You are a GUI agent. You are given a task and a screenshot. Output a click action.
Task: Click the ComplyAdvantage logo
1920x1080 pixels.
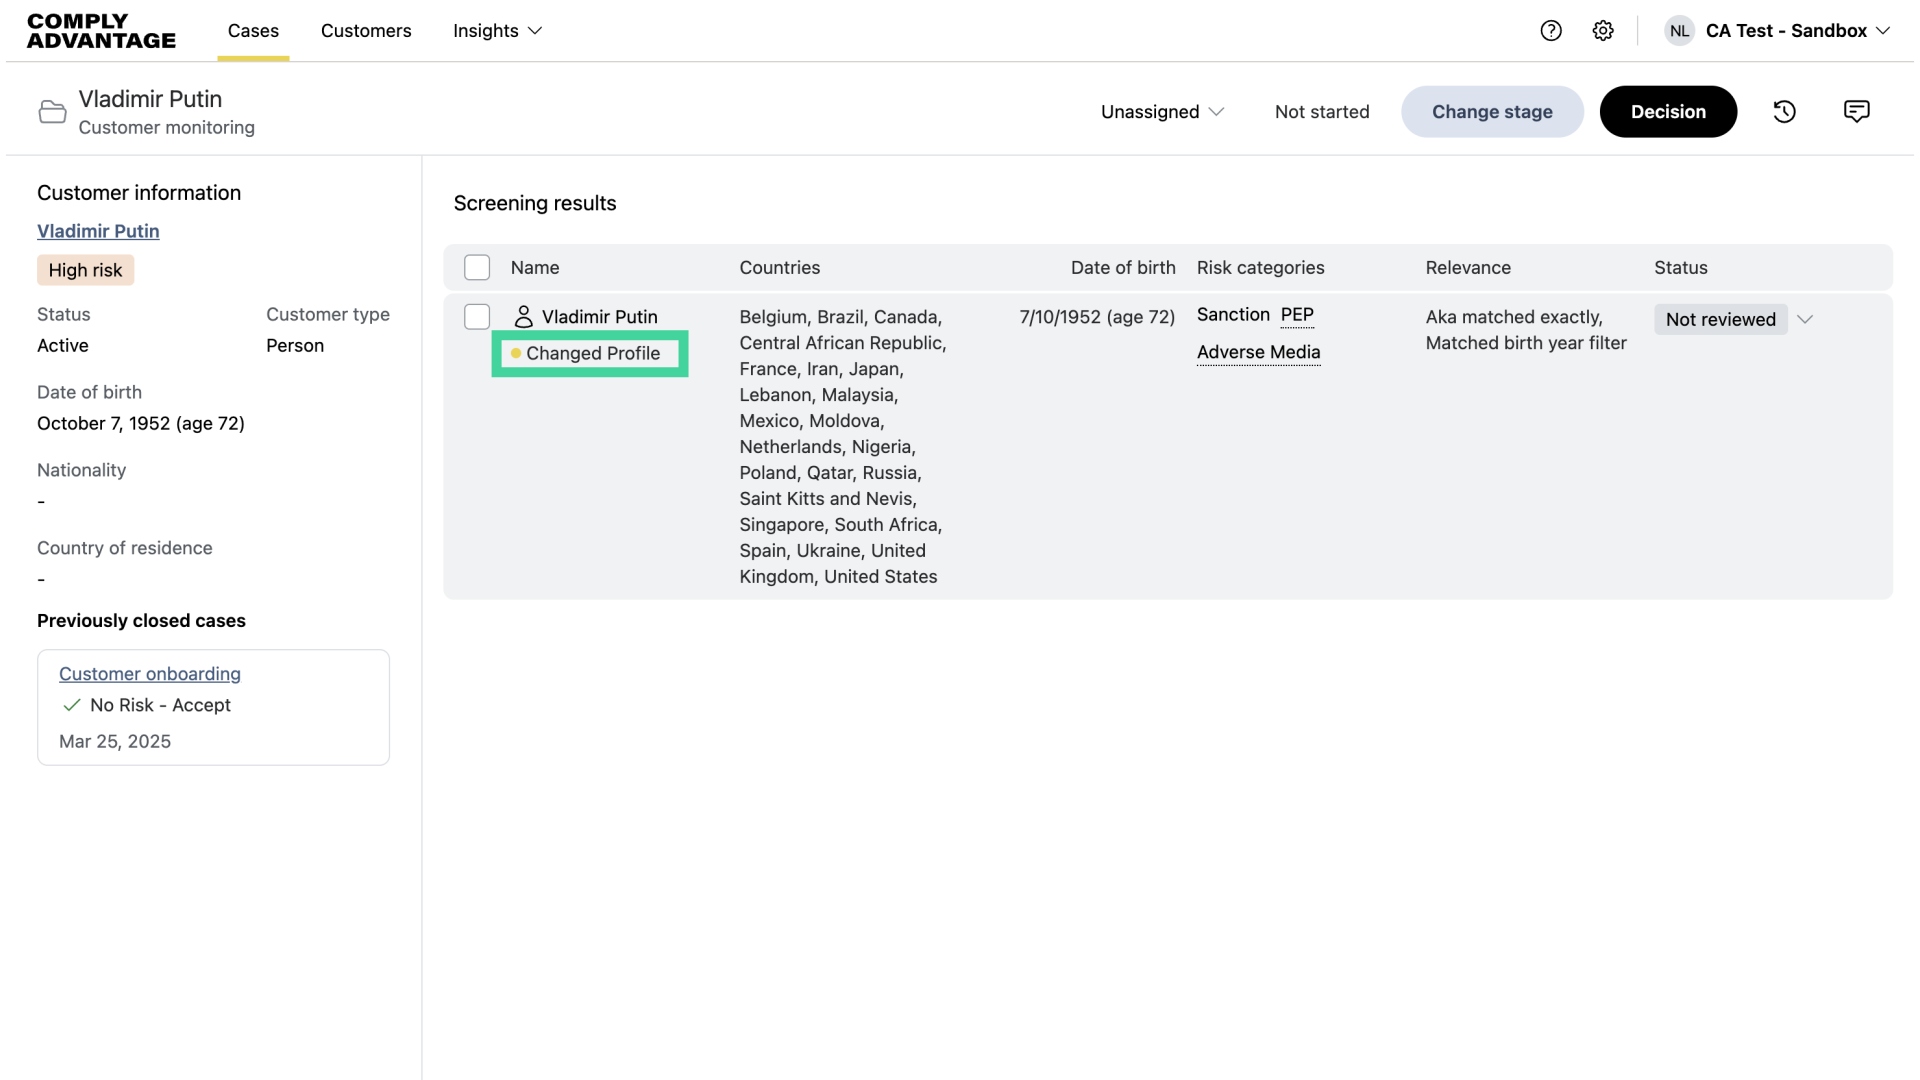(x=101, y=31)
